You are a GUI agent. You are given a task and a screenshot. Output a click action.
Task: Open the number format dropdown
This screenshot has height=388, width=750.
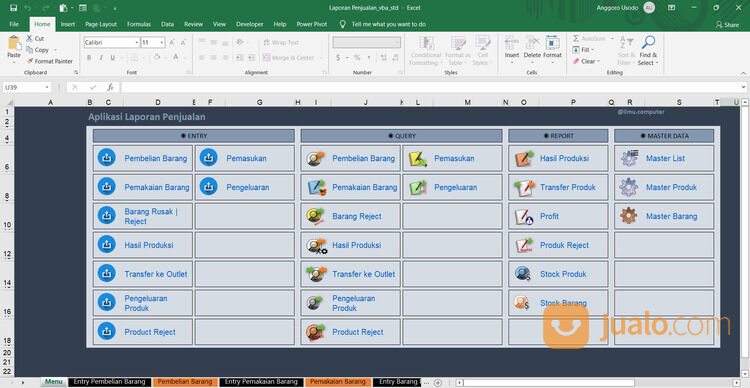pyautogui.click(x=397, y=43)
